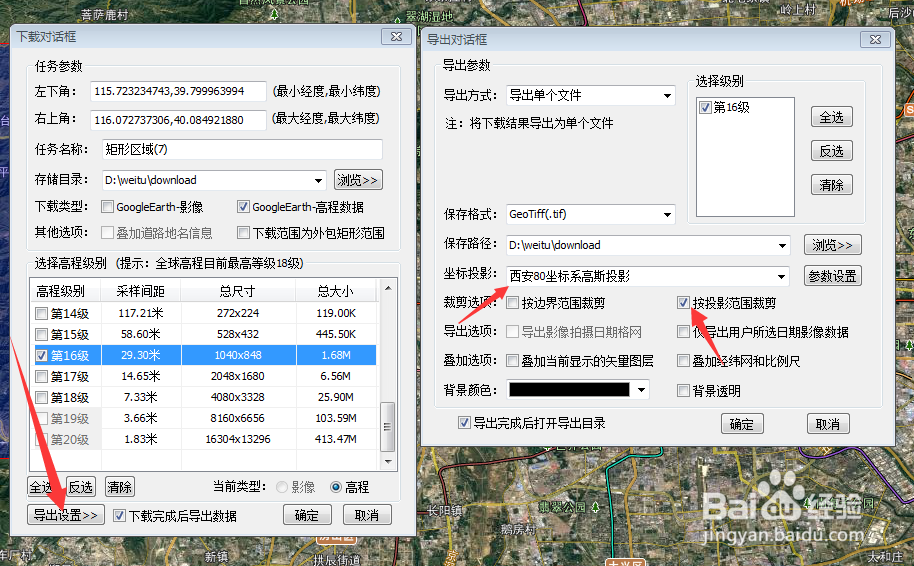914x566 pixels.
Task: Click elevation table scrollbar up arrow
Action: [x=388, y=288]
